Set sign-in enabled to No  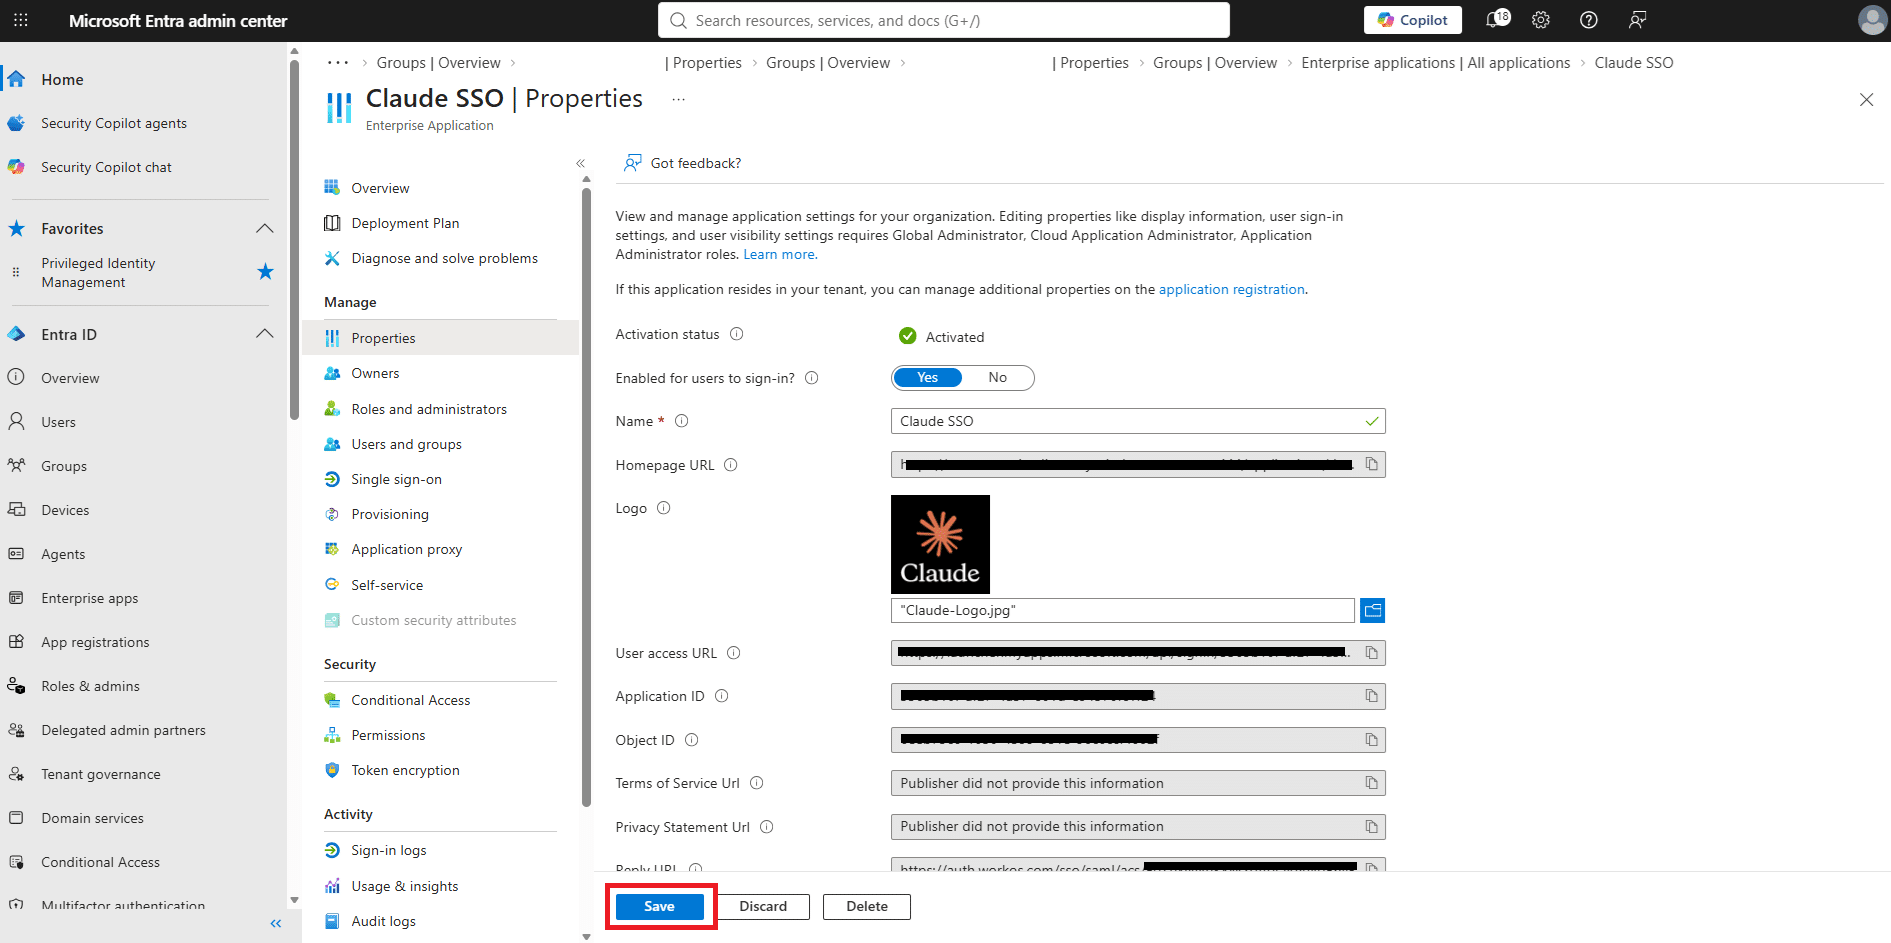click(x=997, y=377)
